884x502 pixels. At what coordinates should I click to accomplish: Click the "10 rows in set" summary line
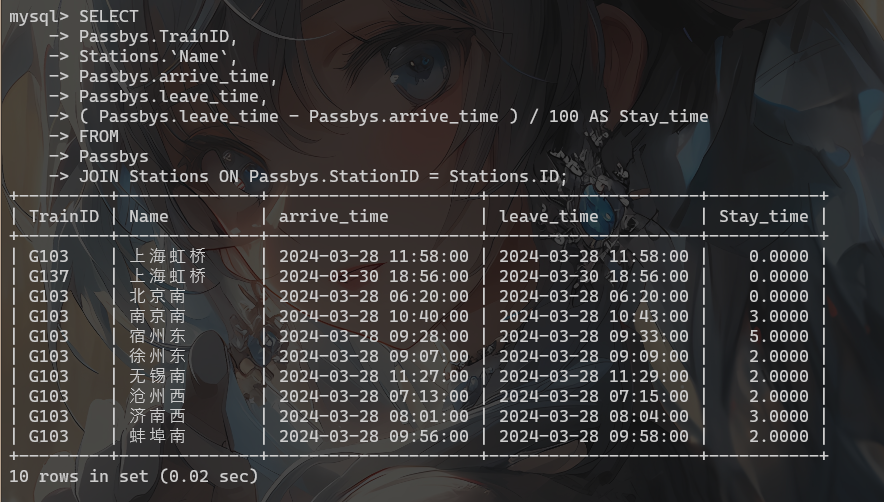133,476
